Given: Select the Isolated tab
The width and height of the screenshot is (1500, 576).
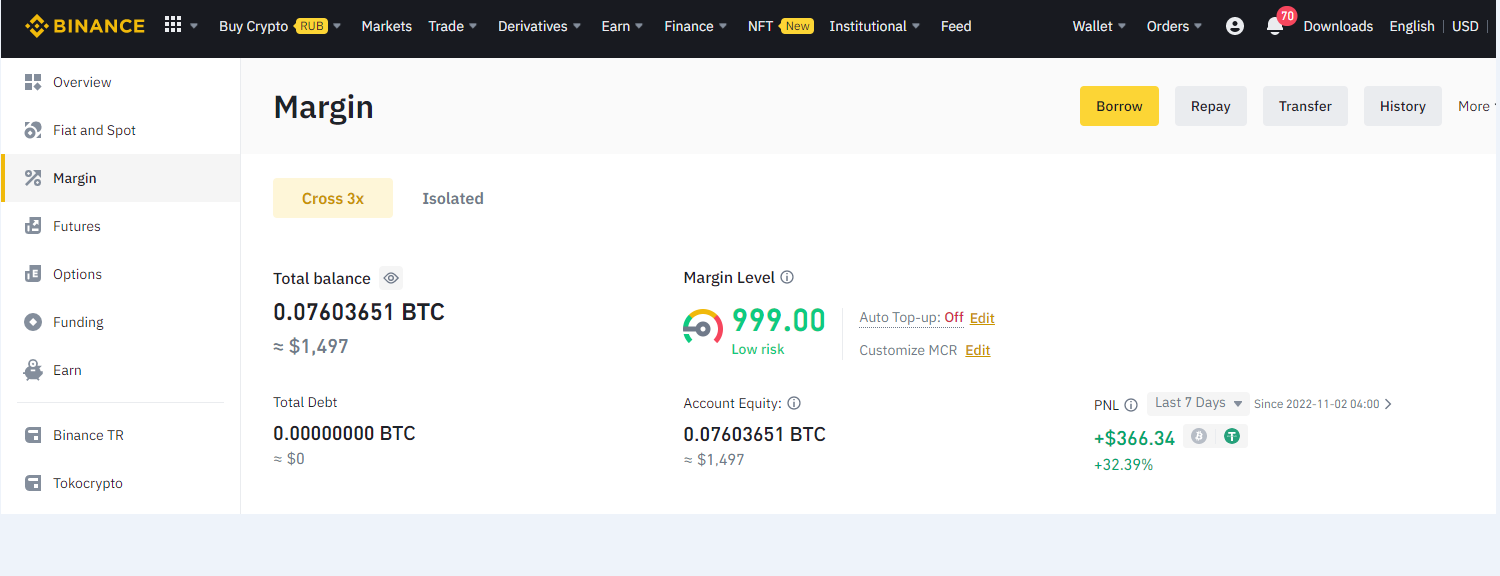Looking at the screenshot, I should [453, 198].
